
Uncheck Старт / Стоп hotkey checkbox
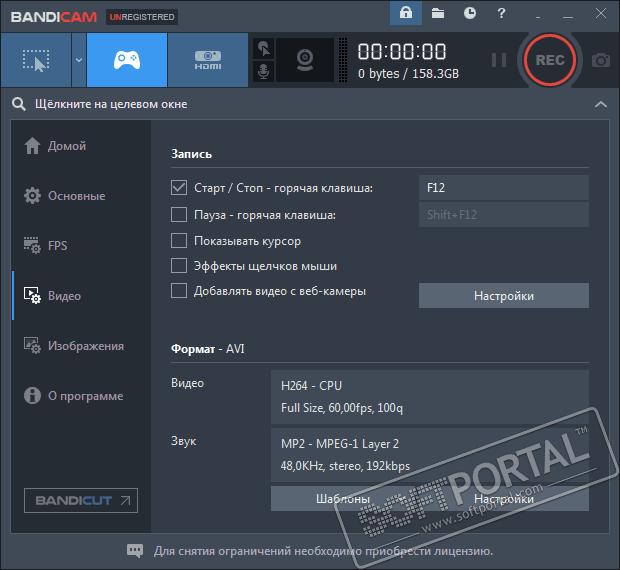tap(179, 187)
